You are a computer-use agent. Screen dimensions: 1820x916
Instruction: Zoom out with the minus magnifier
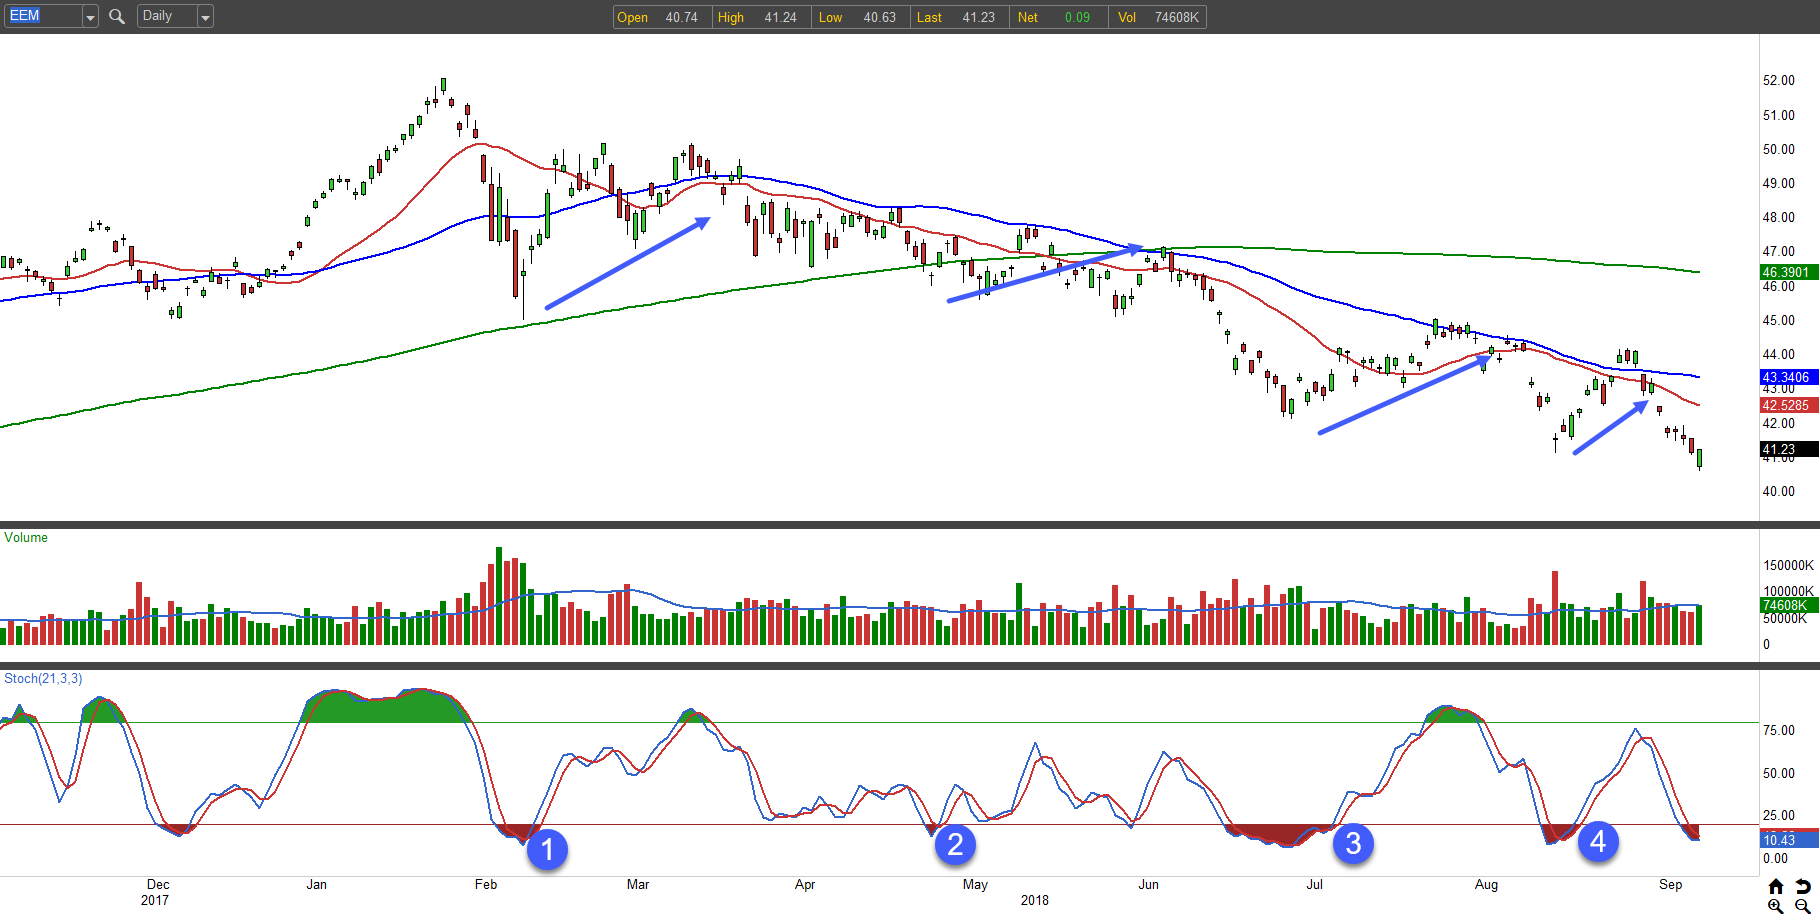tap(1802, 906)
